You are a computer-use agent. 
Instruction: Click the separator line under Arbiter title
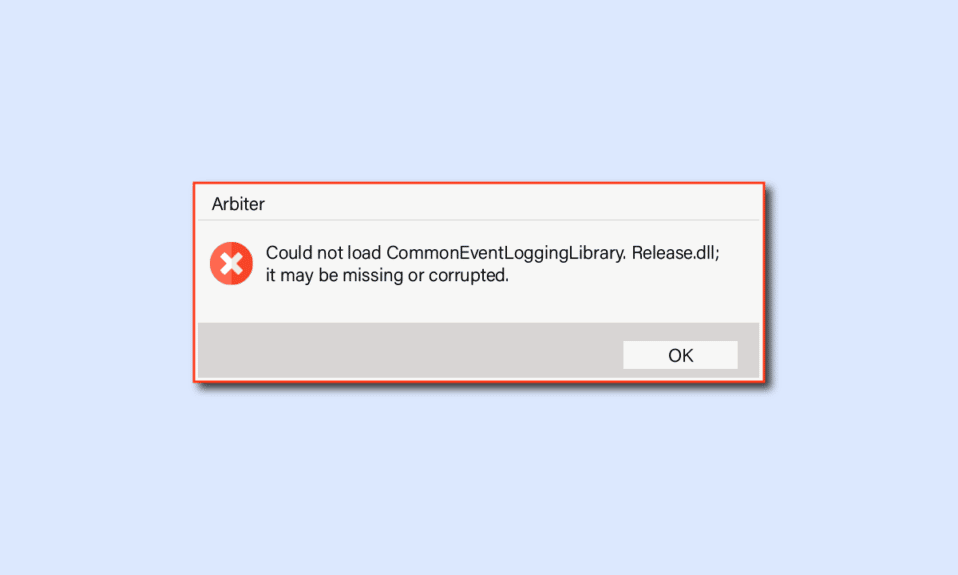point(478,219)
